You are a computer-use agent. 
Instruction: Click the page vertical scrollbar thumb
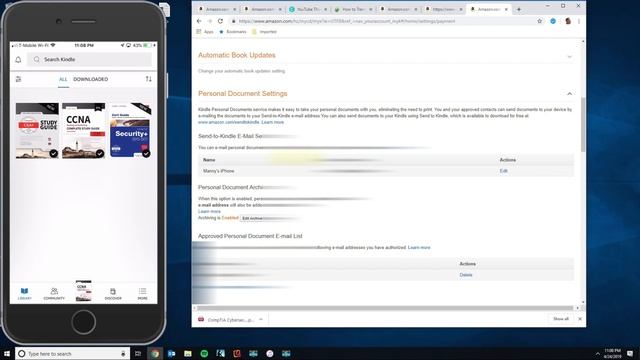pyautogui.click(x=583, y=124)
